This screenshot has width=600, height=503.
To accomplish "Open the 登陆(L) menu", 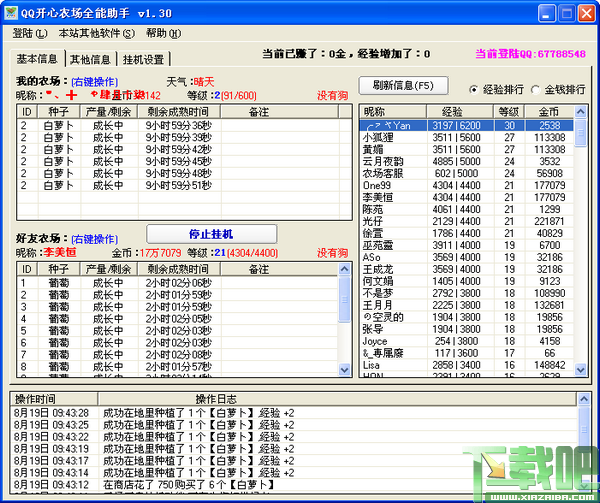I will pos(30,34).
